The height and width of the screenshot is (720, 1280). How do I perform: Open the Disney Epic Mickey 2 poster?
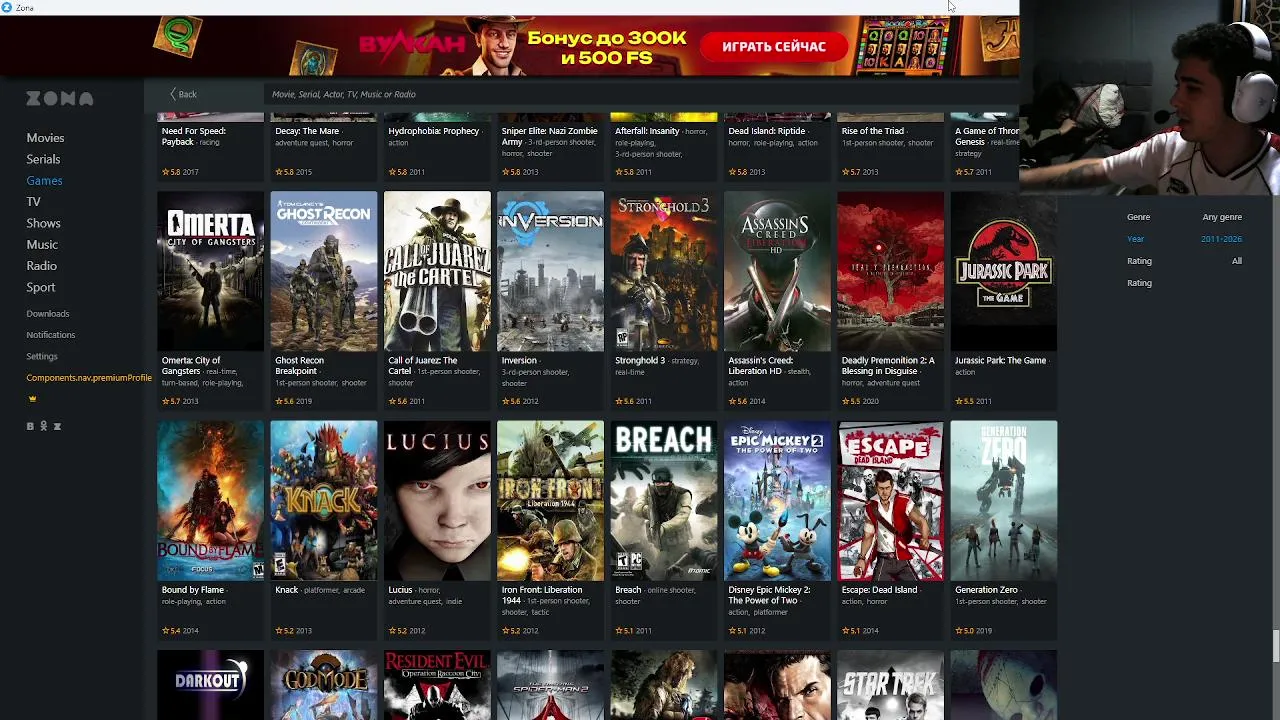pos(777,501)
